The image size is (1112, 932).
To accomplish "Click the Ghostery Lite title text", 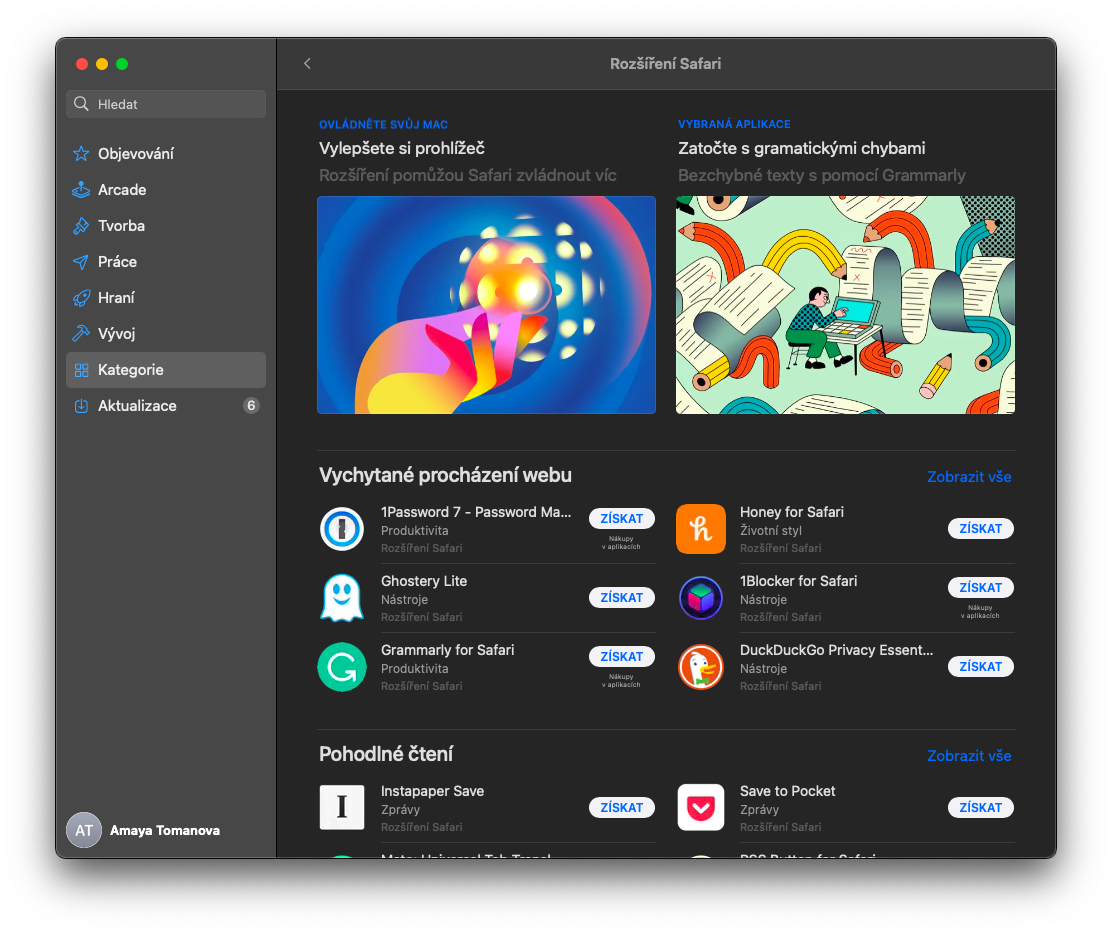I will click(424, 581).
